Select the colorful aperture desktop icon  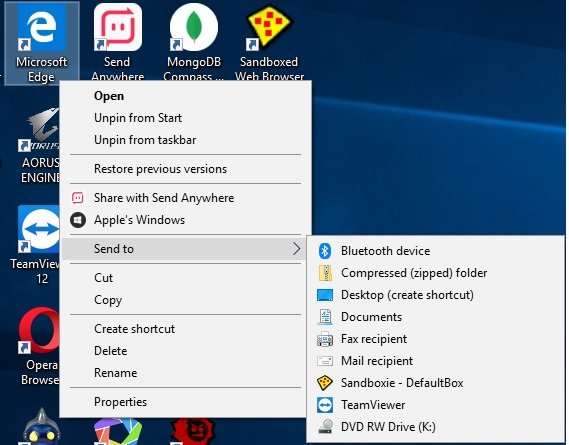(x=118, y=432)
